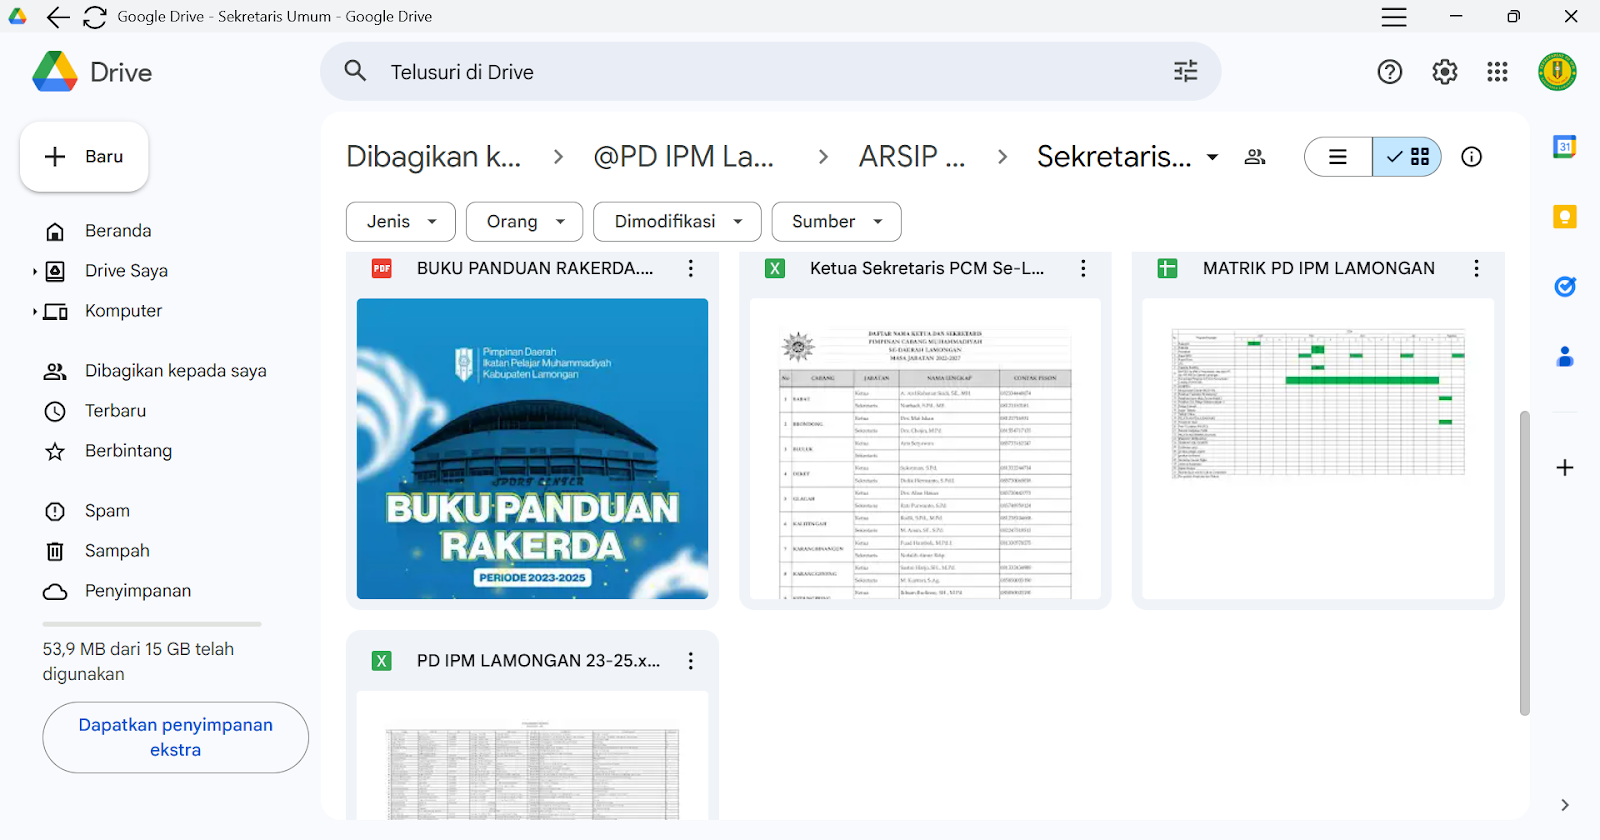Click the Excel icon of Ketua Sekretaris
The height and width of the screenshot is (840, 1600).
pos(775,268)
